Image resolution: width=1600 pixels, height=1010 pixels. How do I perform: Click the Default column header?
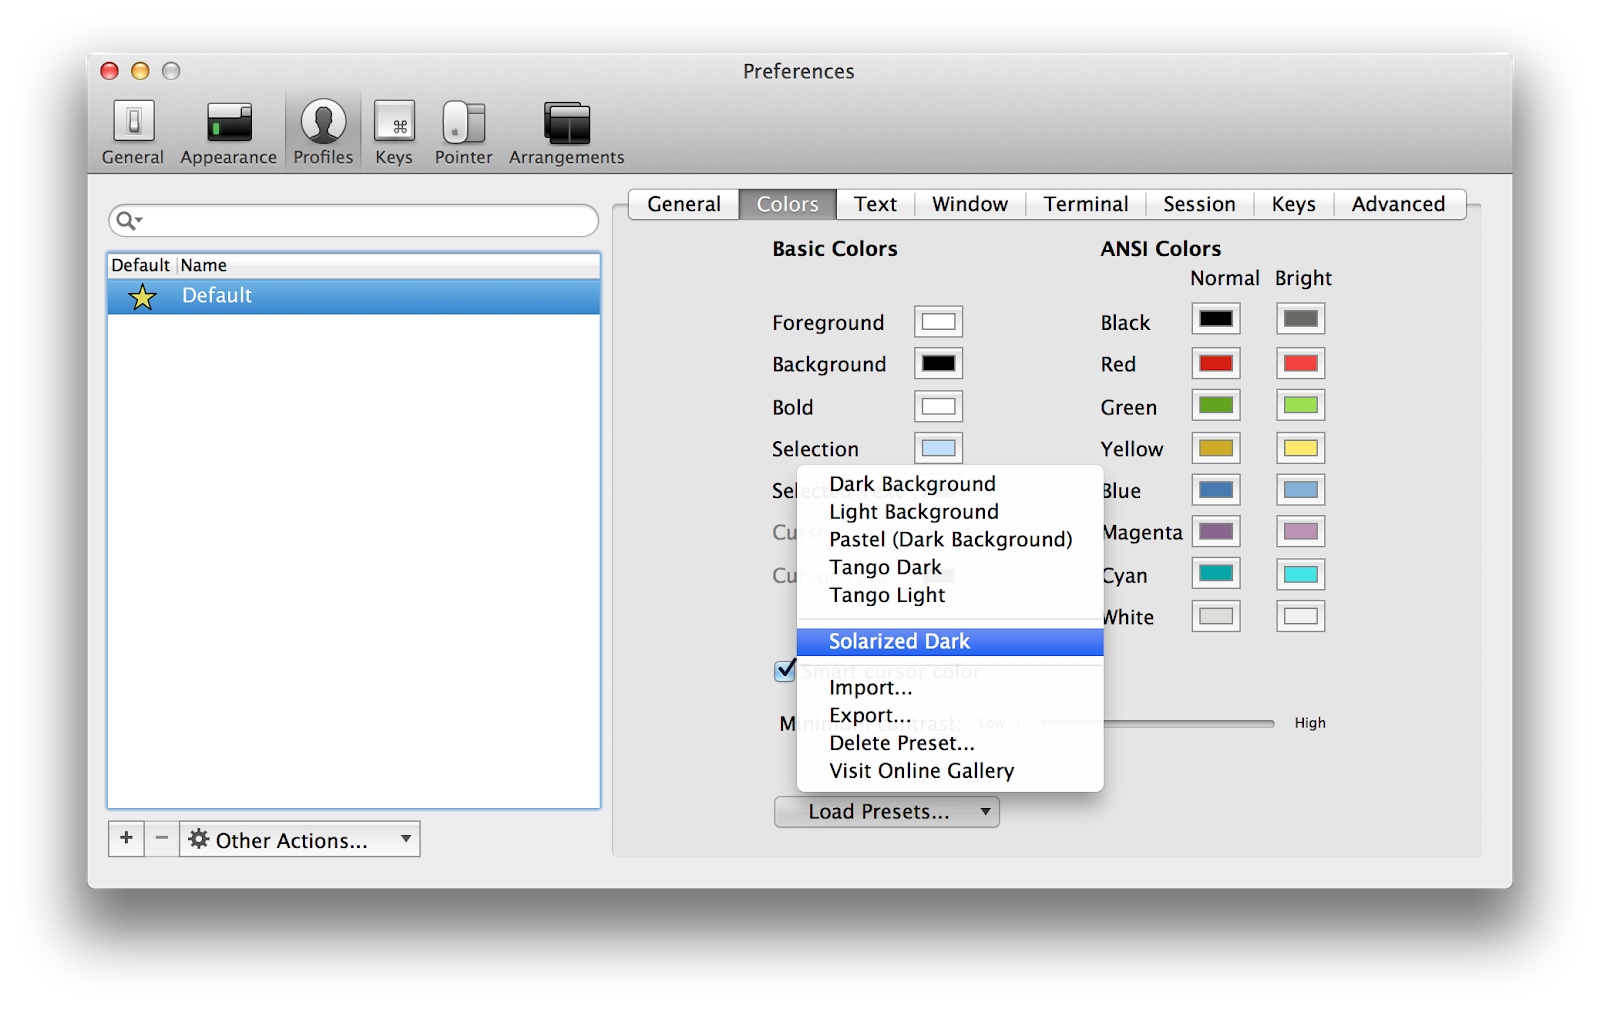(x=141, y=265)
